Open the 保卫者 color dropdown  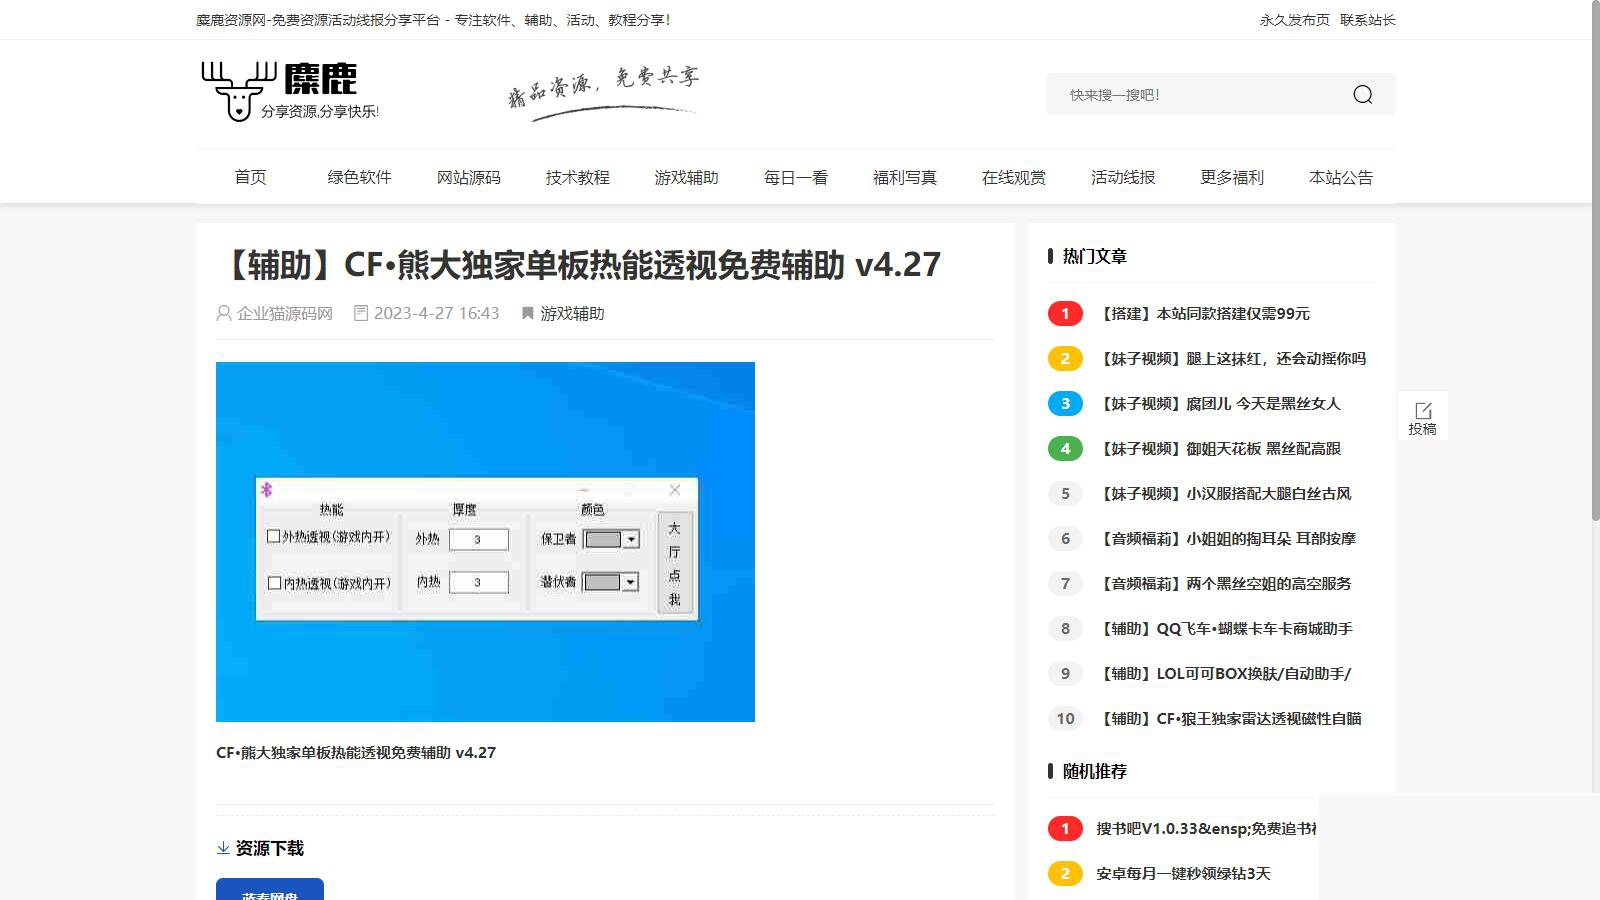[630, 540]
